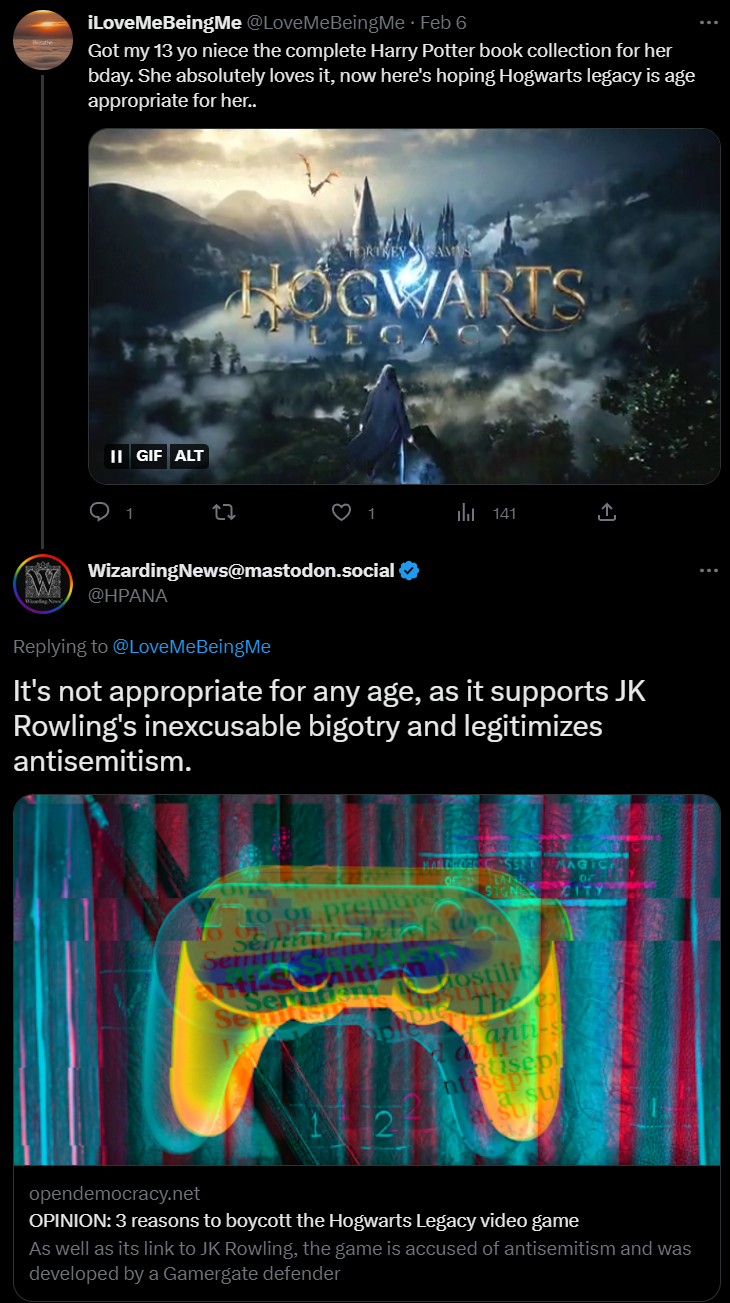Retweet the iLoveMeBeingMe post
Screen dimensions: 730x1303
[225, 512]
